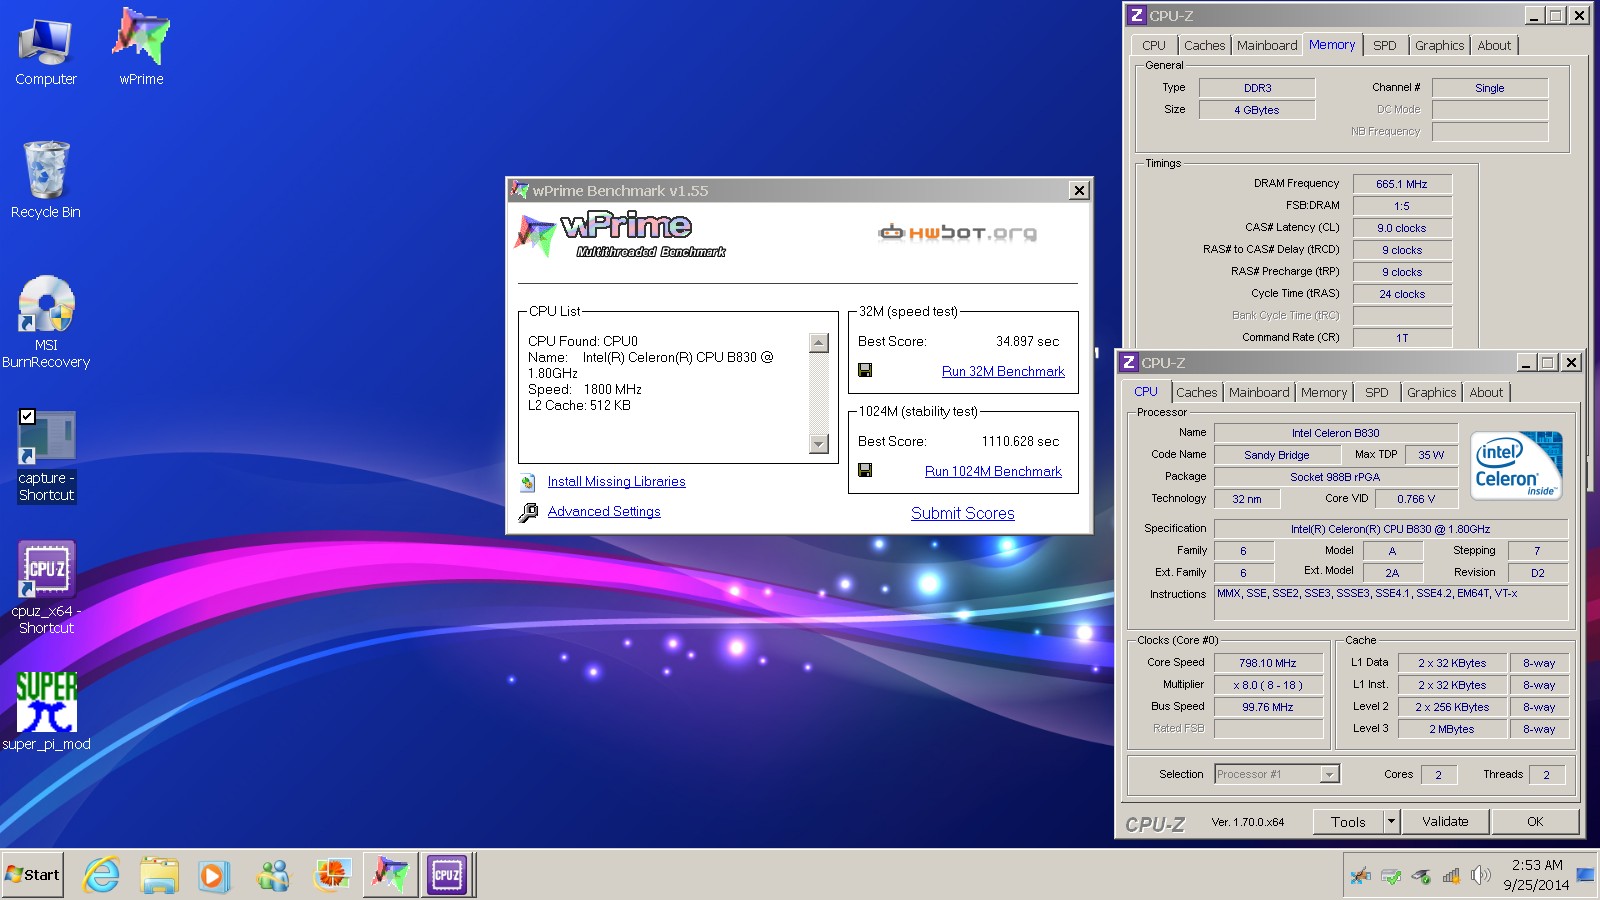This screenshot has width=1600, height=900.
Task: Open SPD tab in back CPU-Z window
Action: pyautogui.click(x=1384, y=45)
